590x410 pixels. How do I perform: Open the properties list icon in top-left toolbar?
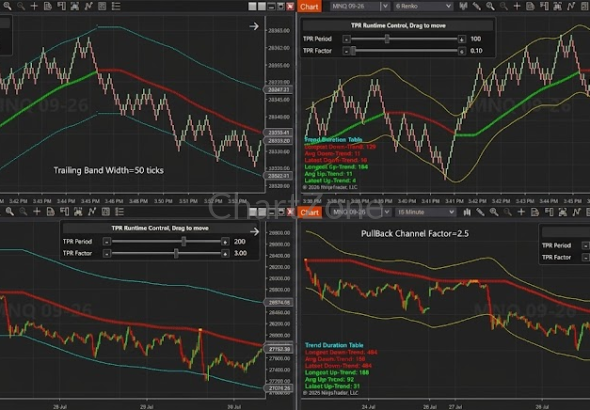coord(116,6)
